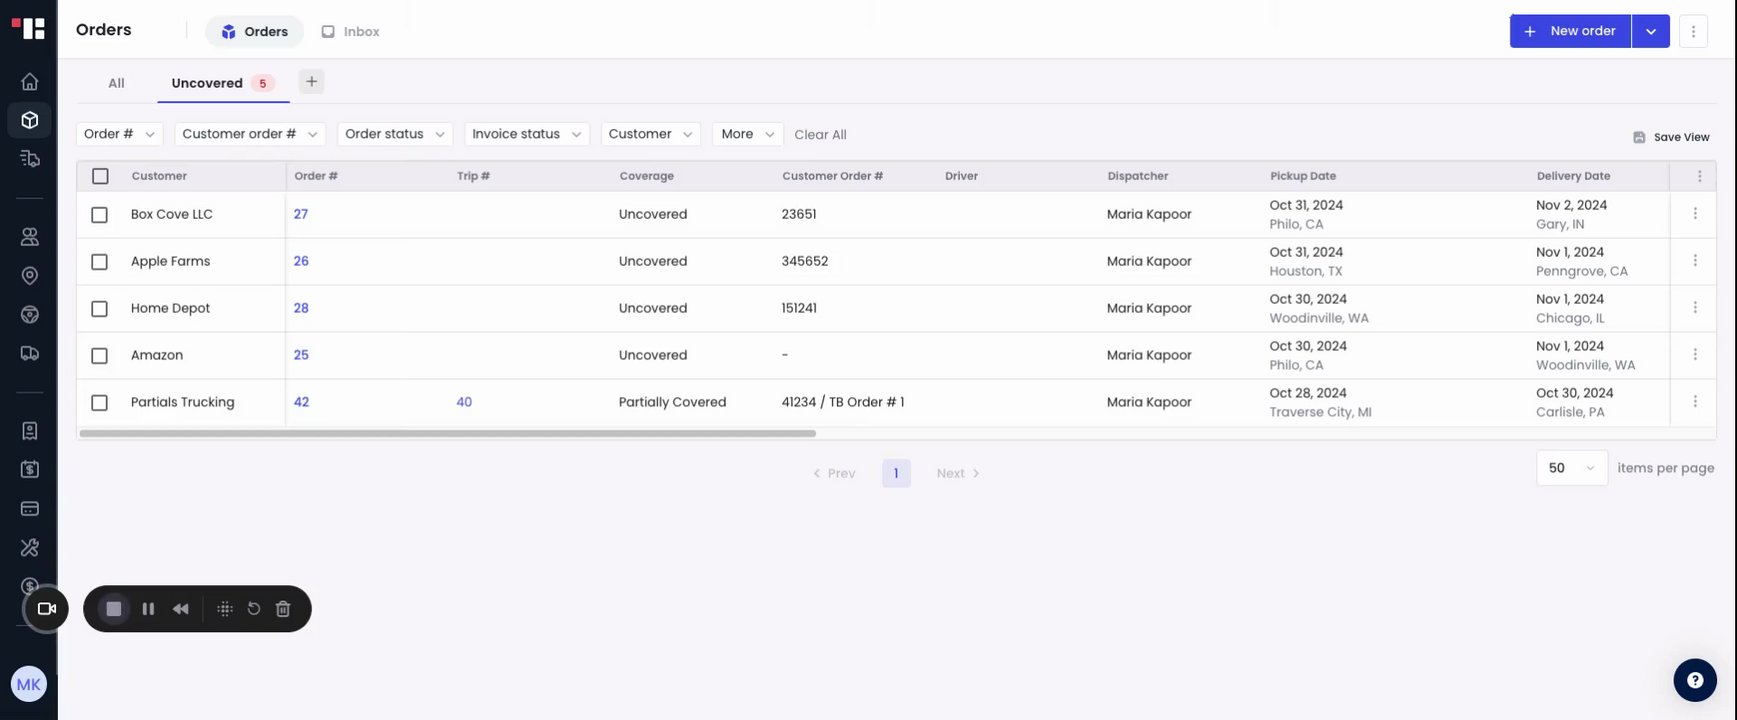This screenshot has width=1737, height=720.
Task: Expand the Order status filter dropdown
Action: point(395,134)
